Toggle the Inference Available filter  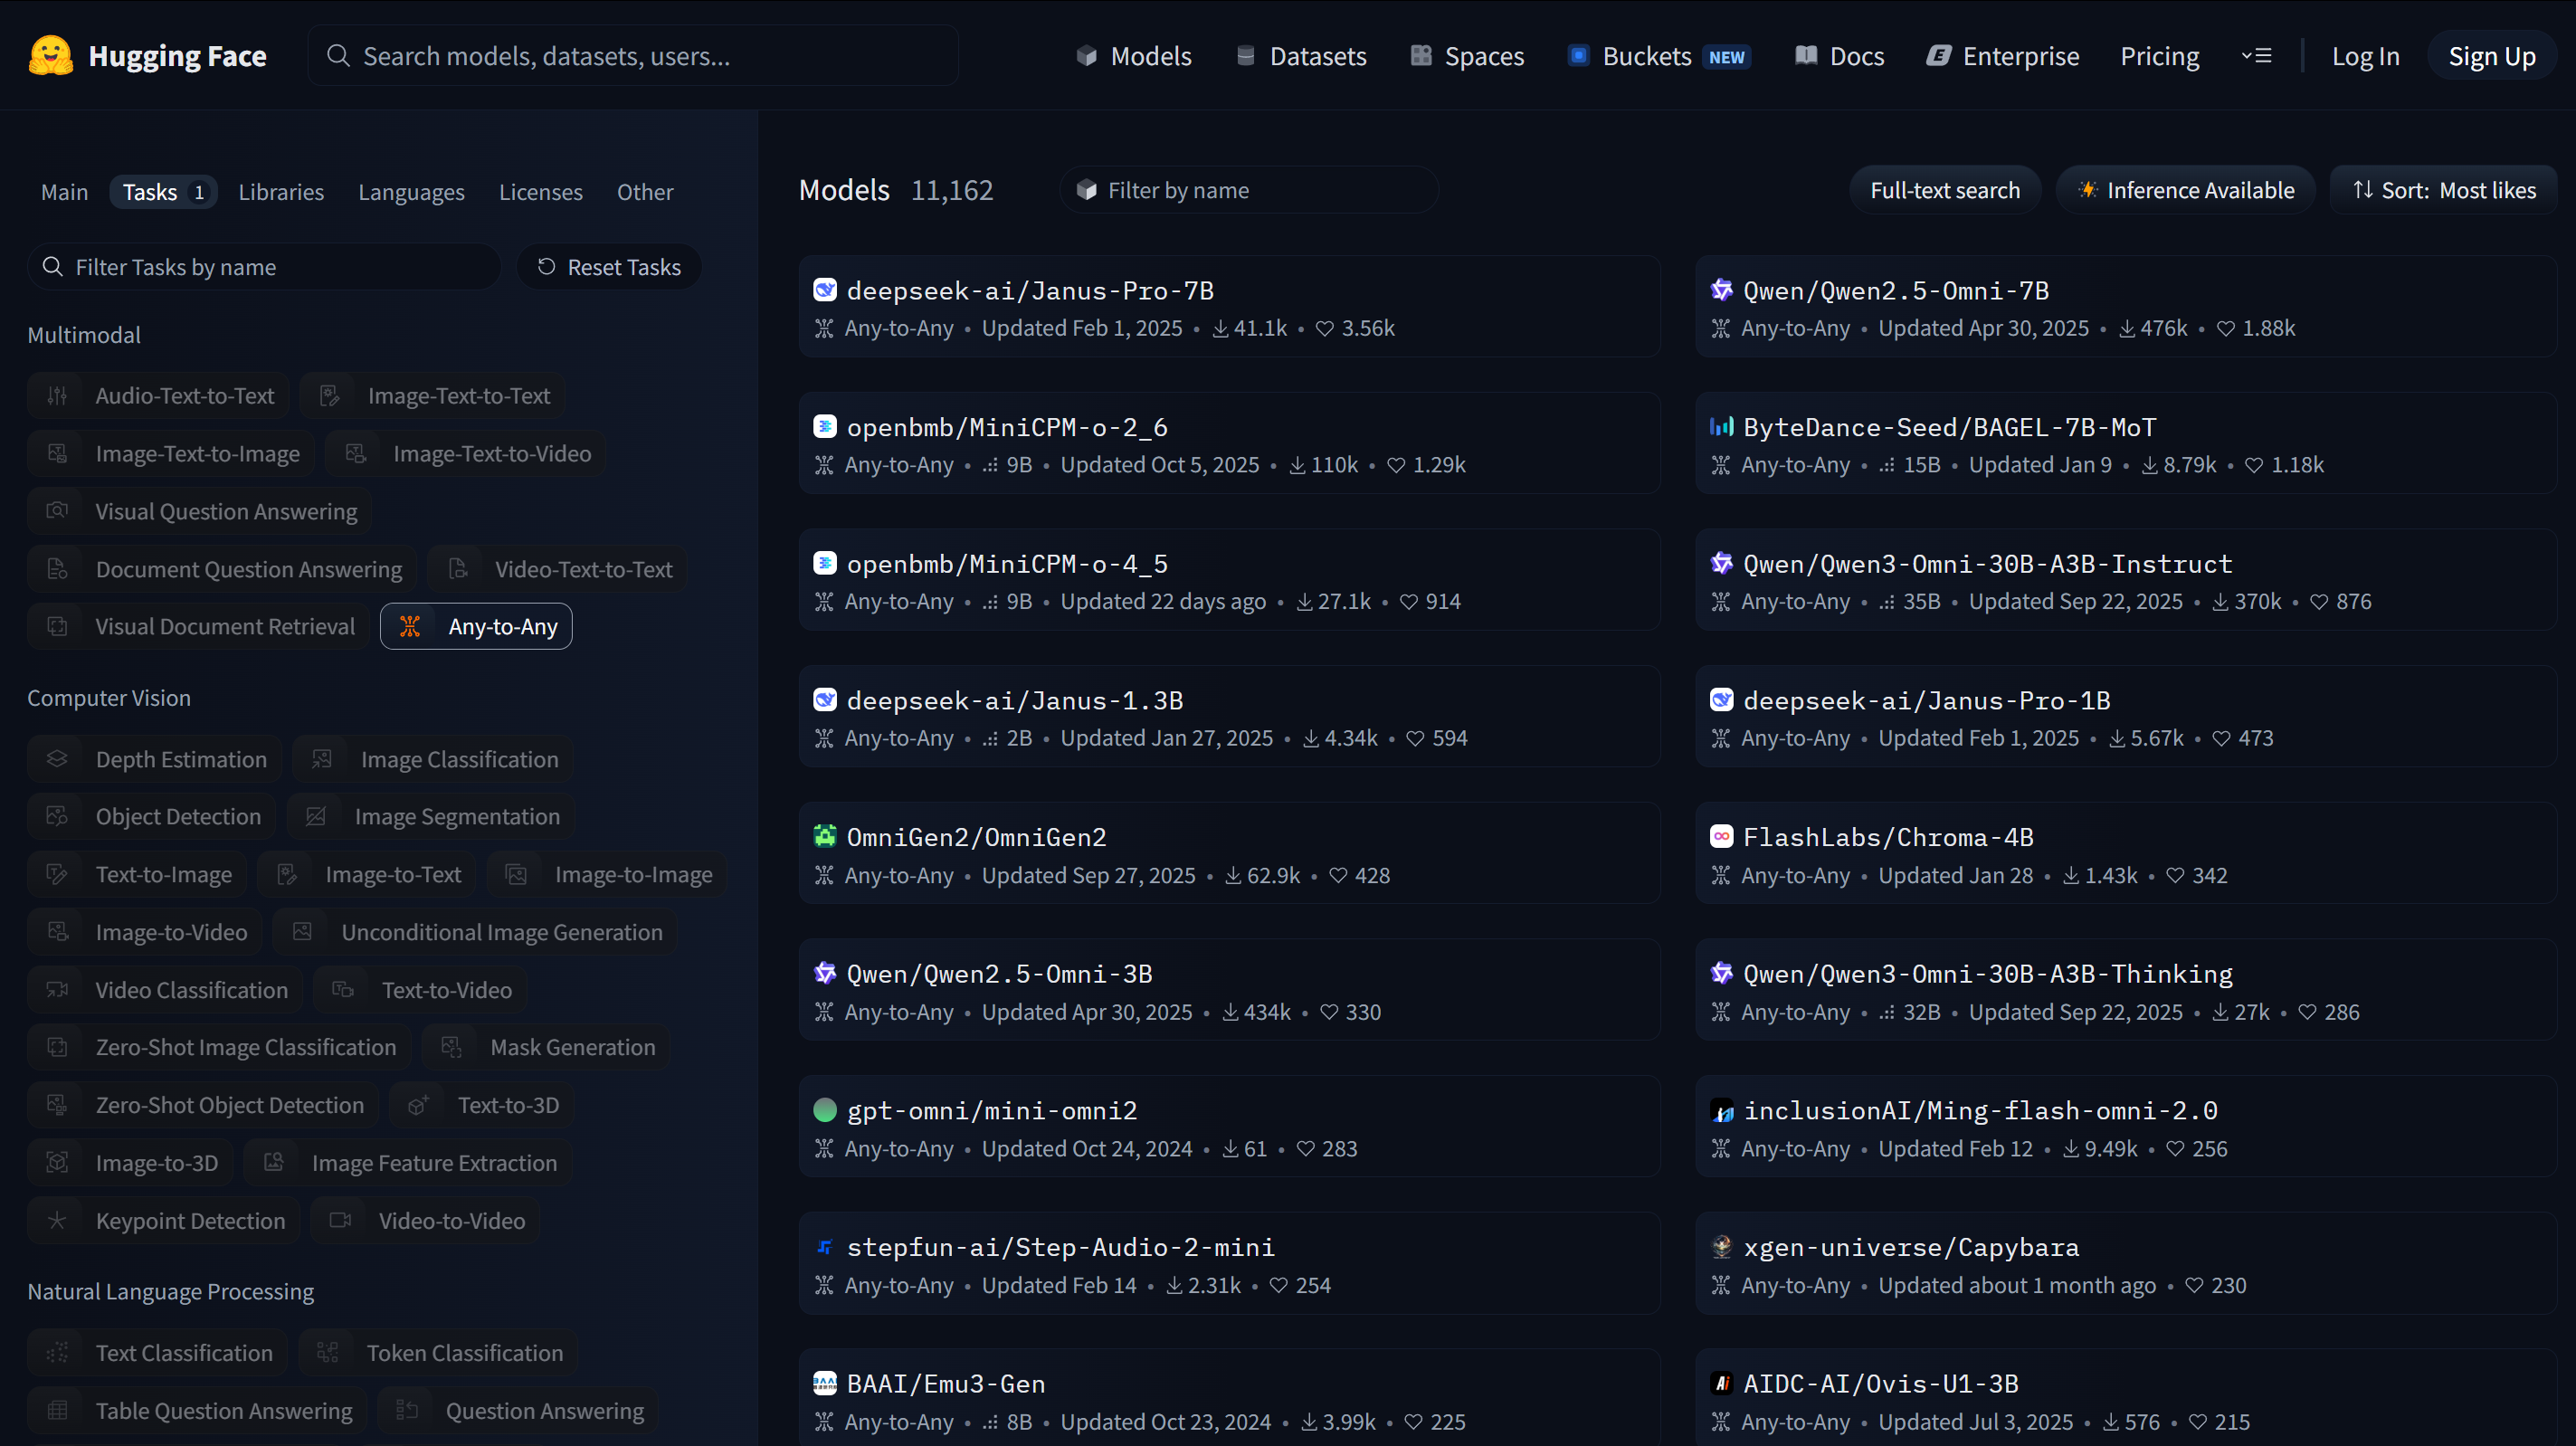2185,190
